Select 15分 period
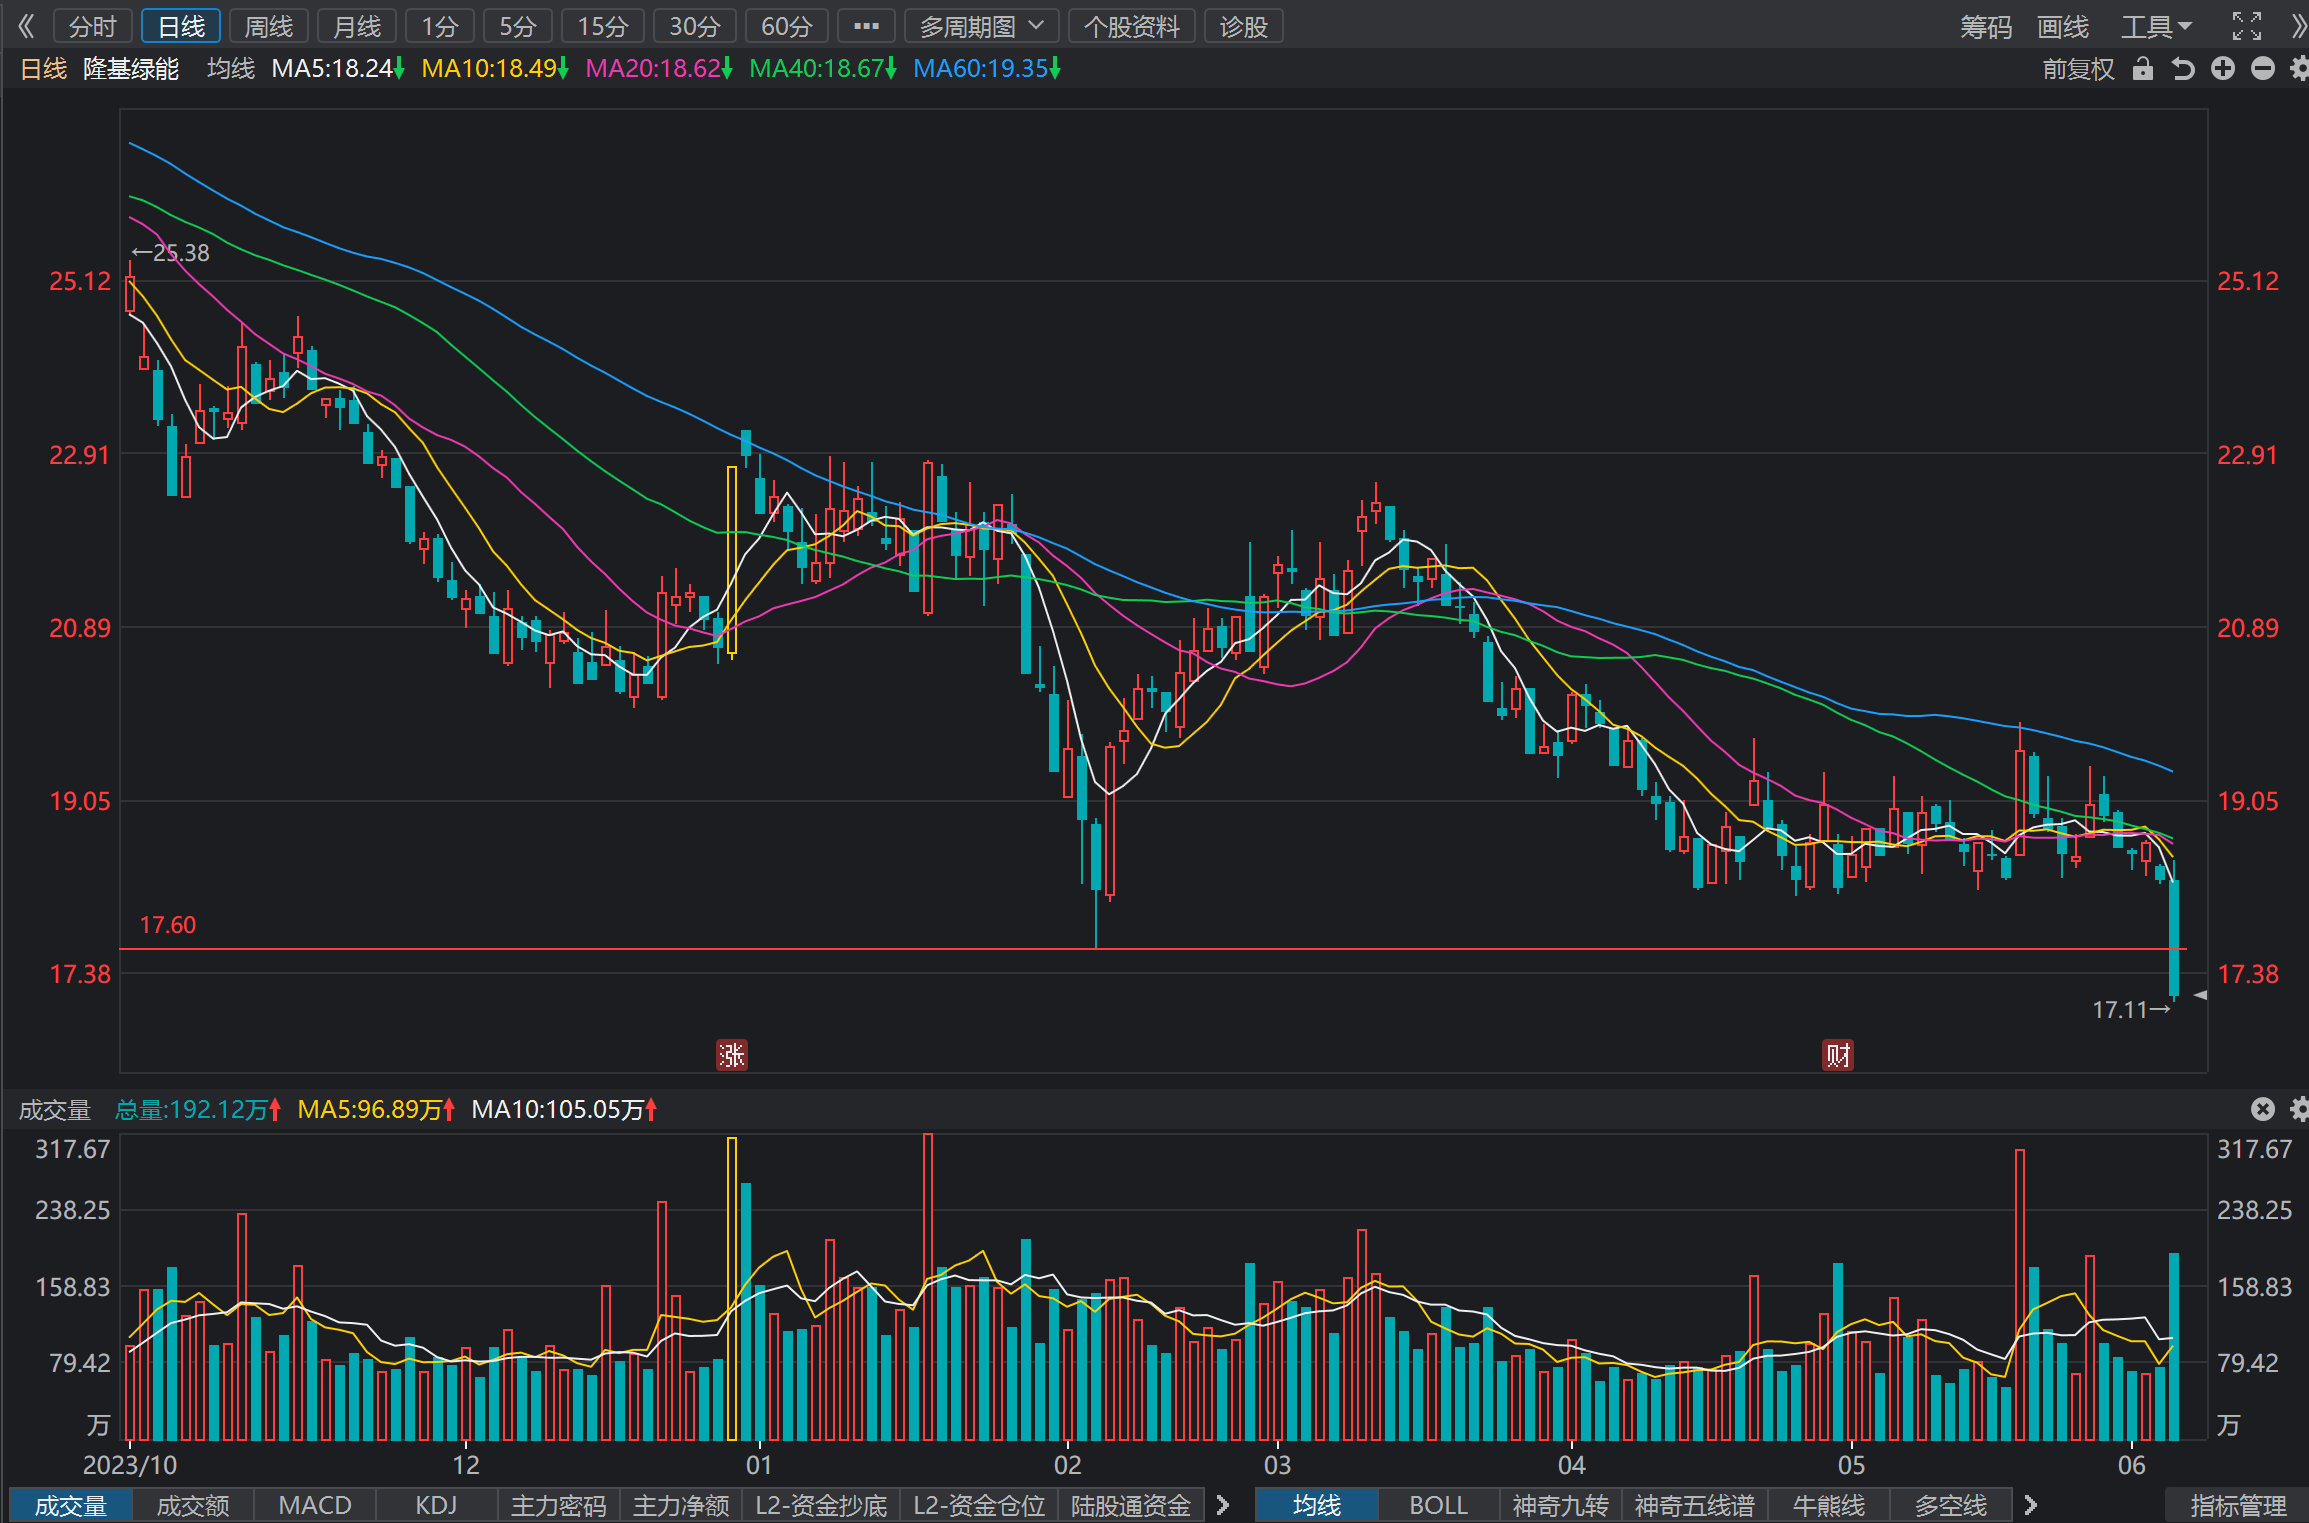Viewport: 2309px width, 1523px height. (x=603, y=26)
